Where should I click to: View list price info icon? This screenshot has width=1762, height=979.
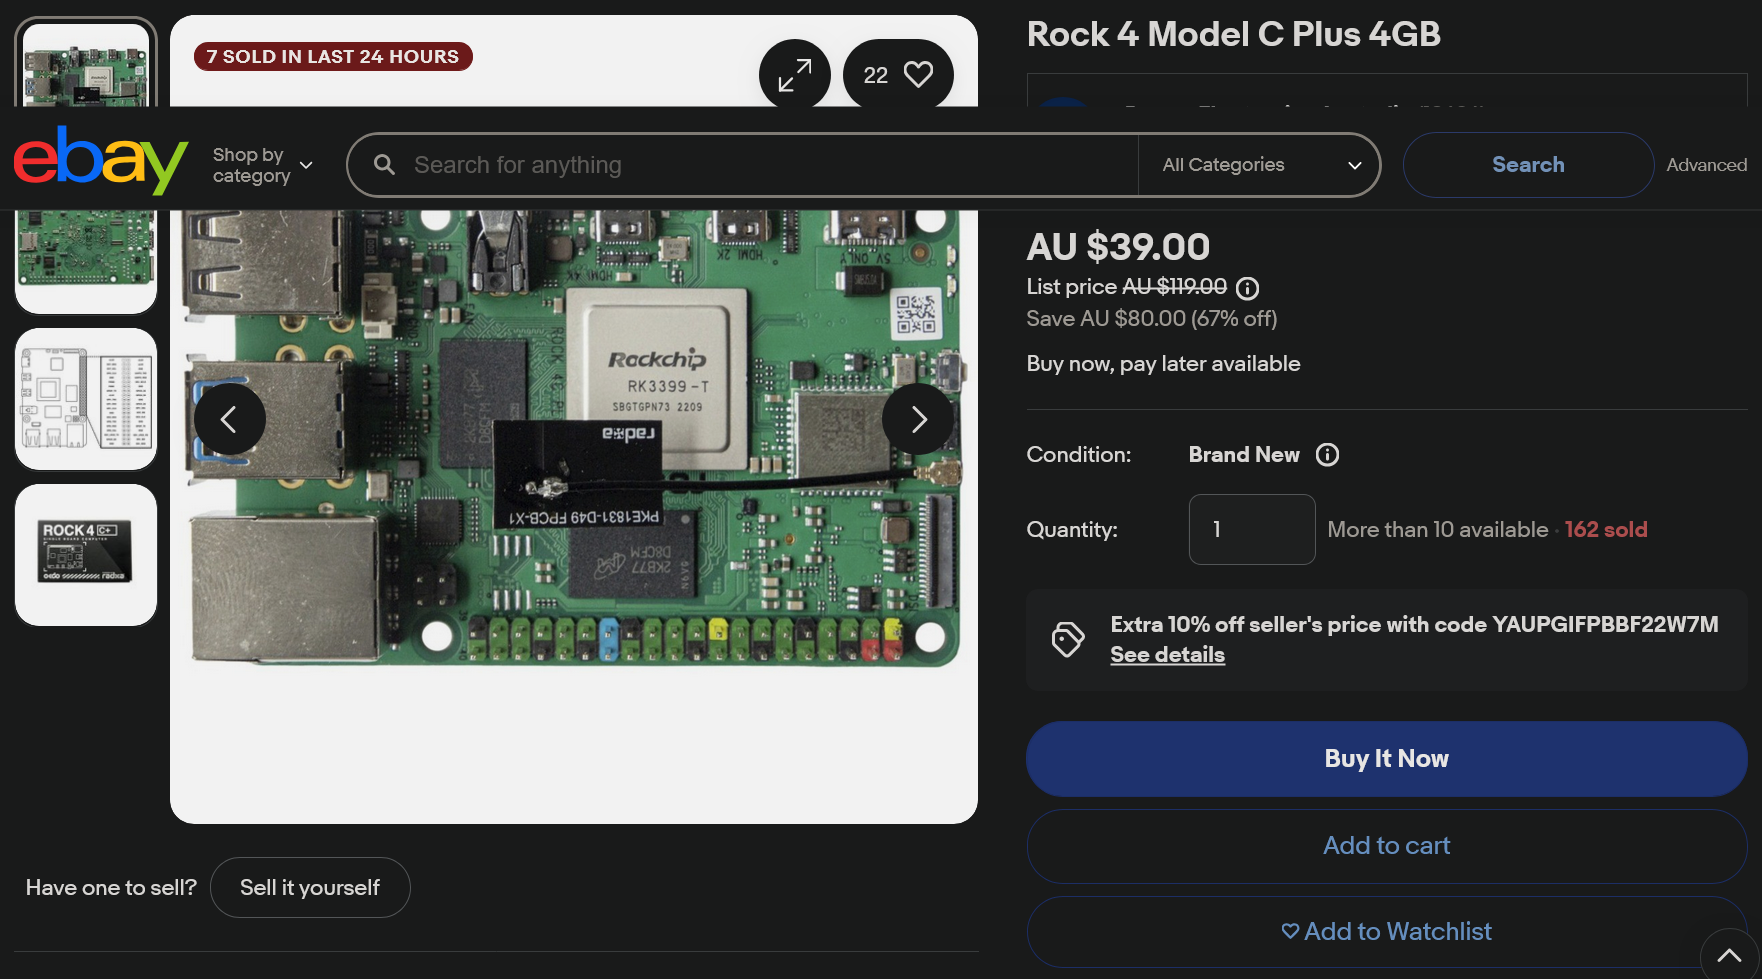coord(1247,288)
